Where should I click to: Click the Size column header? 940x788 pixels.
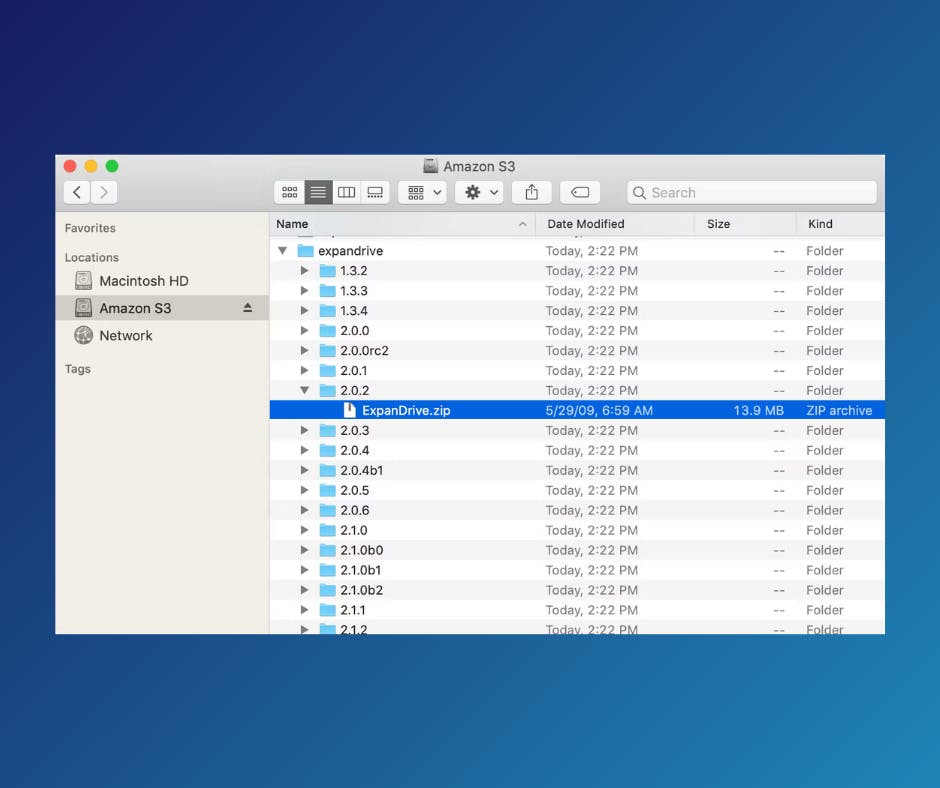tap(718, 224)
